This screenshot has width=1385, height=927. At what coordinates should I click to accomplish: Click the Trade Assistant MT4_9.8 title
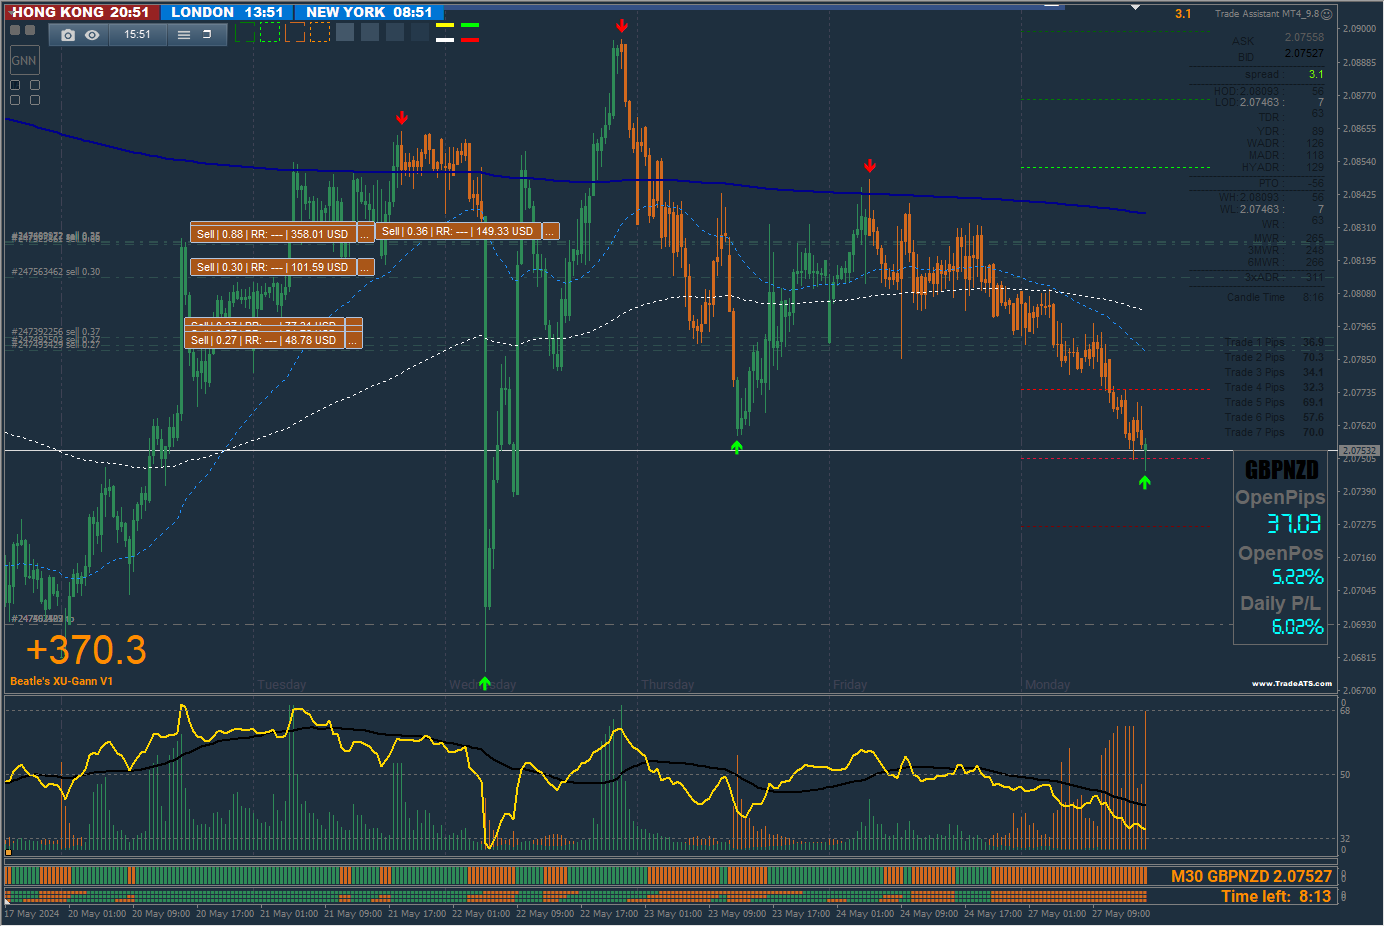tap(1267, 14)
